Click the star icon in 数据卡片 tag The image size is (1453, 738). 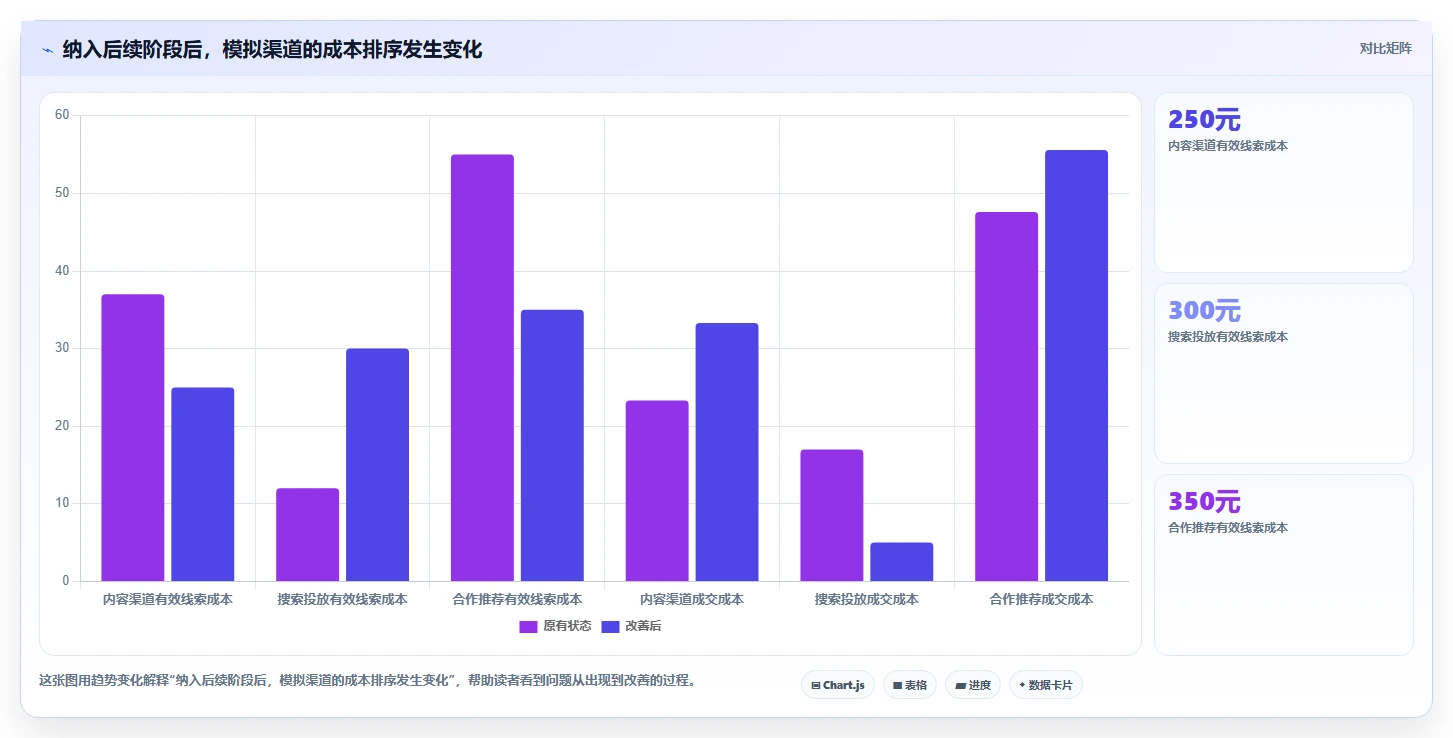[1022, 686]
